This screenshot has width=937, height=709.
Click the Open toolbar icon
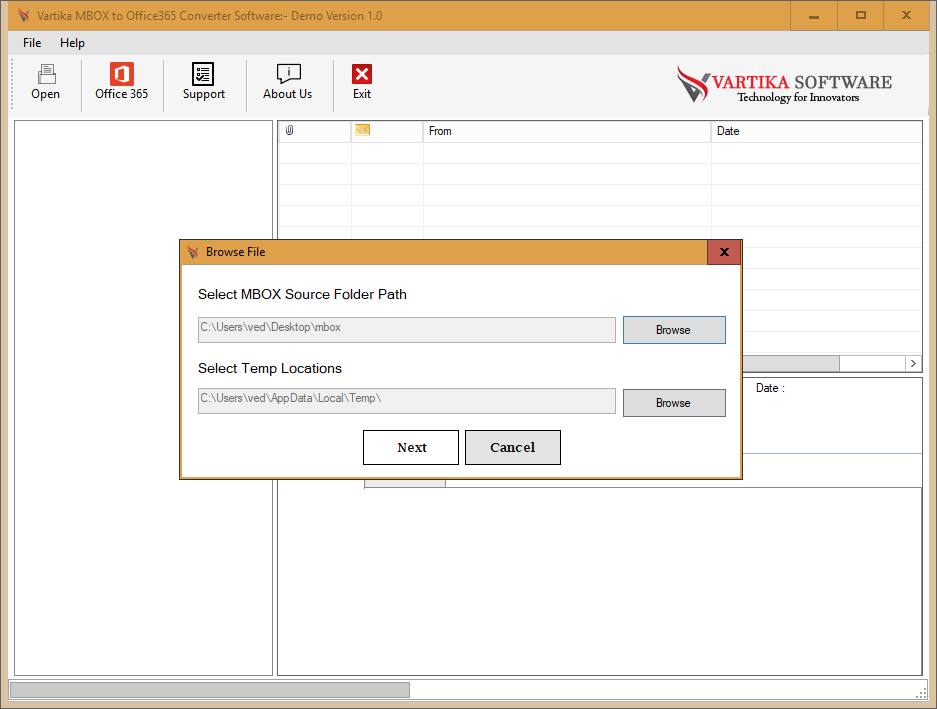click(46, 82)
